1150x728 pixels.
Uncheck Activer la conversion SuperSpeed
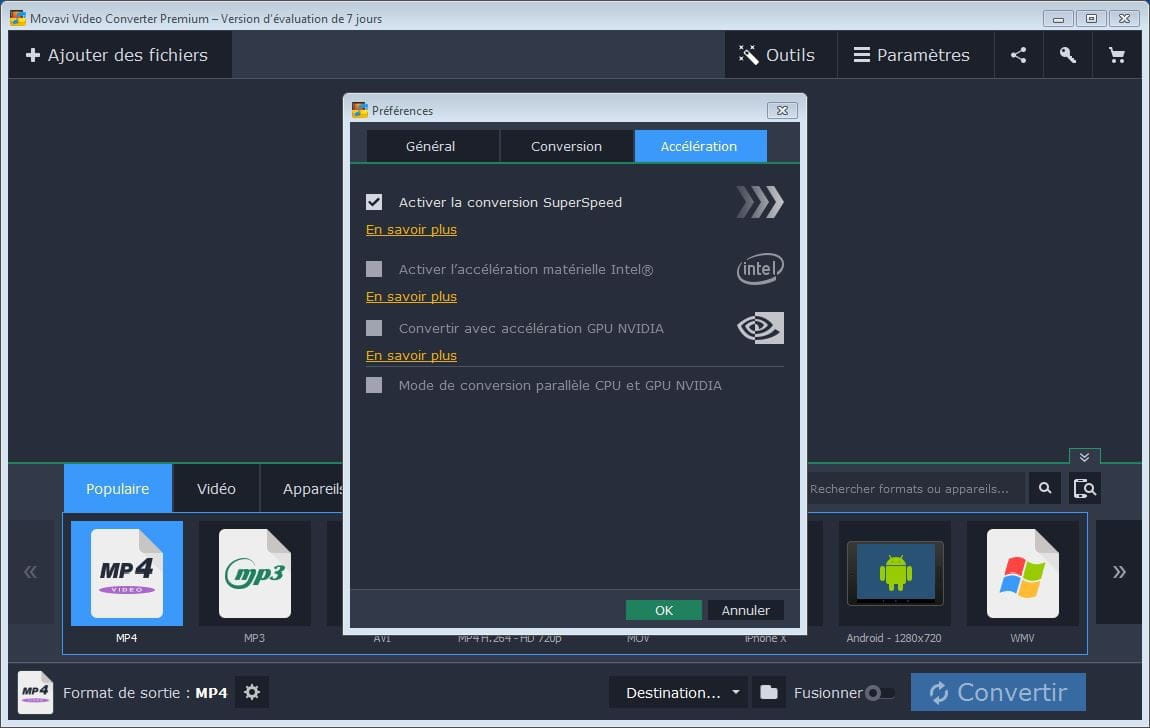tap(374, 202)
